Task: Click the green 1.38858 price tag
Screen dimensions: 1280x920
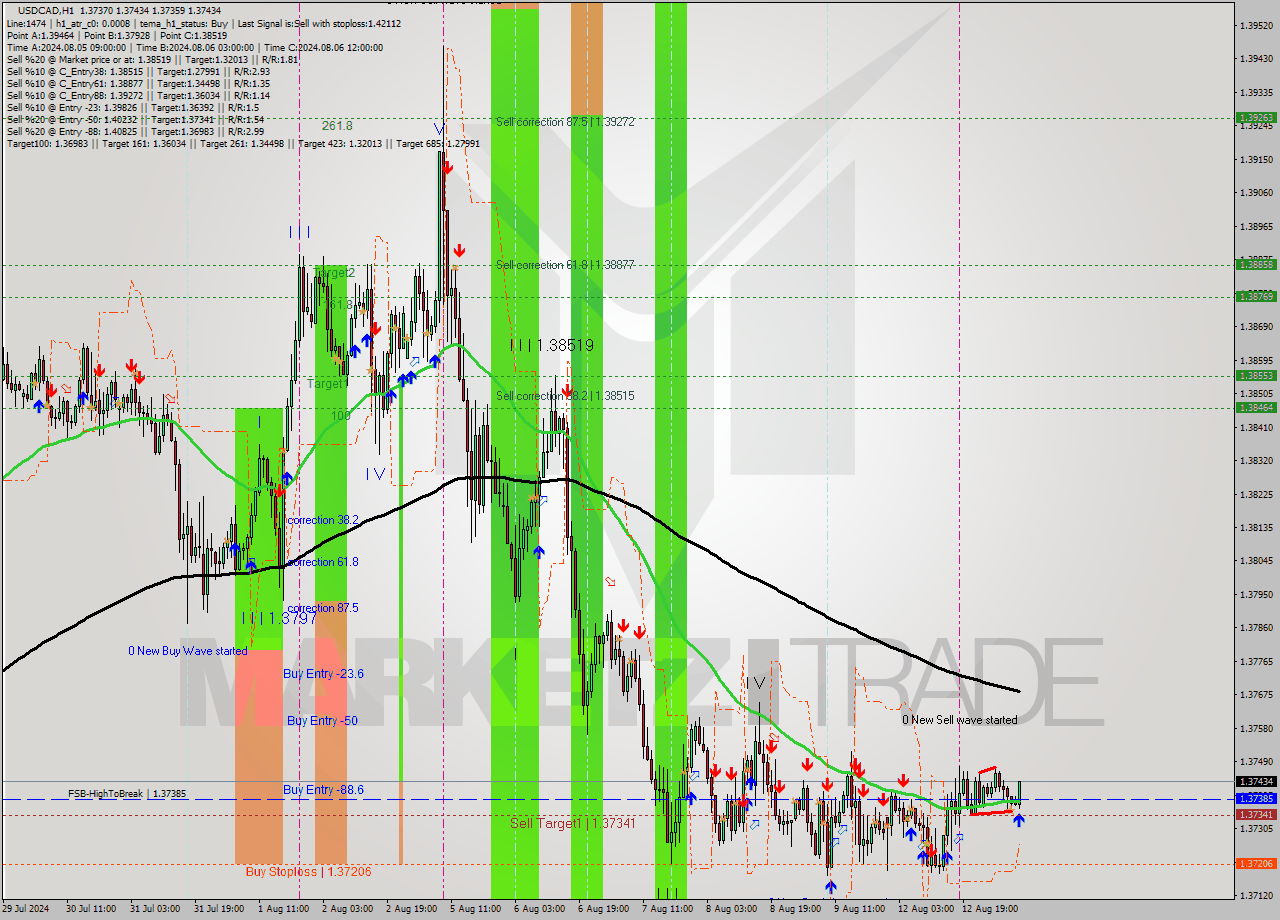Action: pyautogui.click(x=1256, y=265)
